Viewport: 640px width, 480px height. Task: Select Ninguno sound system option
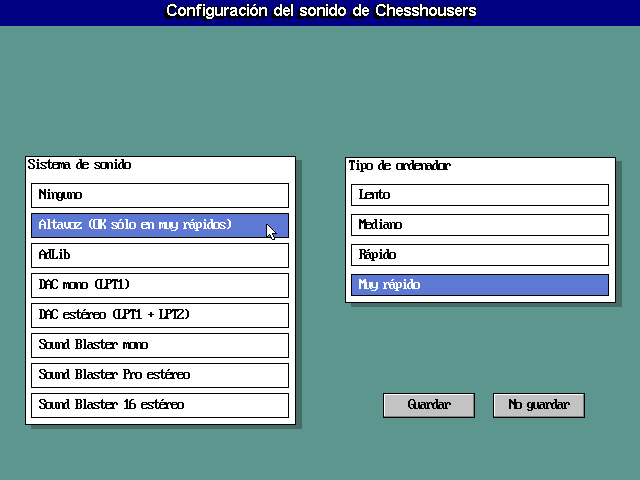coord(160,195)
